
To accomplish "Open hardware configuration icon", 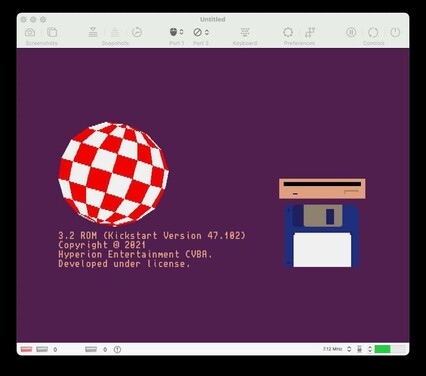I will 310,32.
